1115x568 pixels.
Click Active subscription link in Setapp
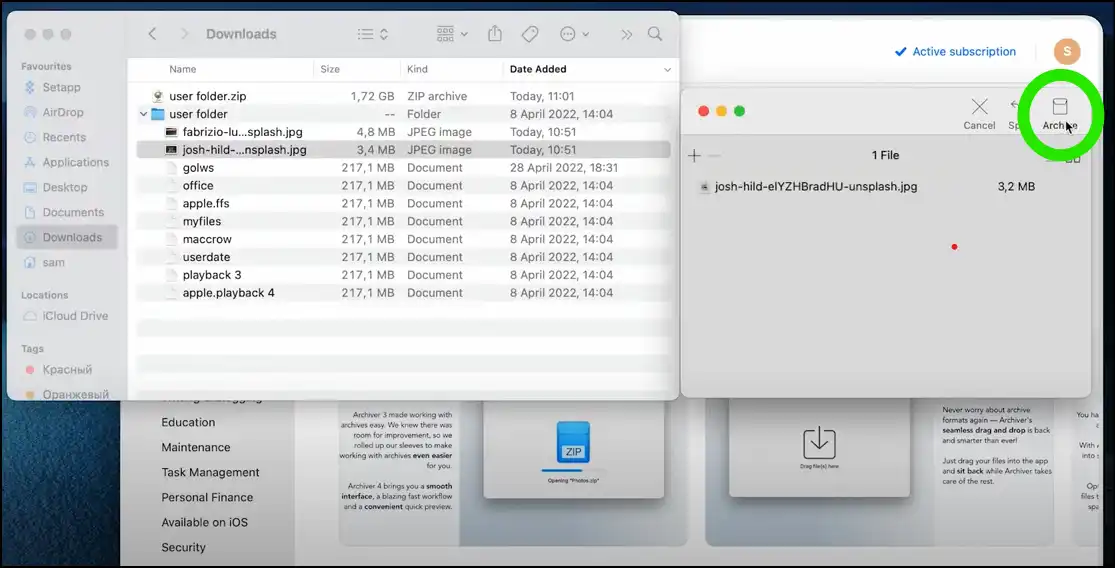point(955,51)
